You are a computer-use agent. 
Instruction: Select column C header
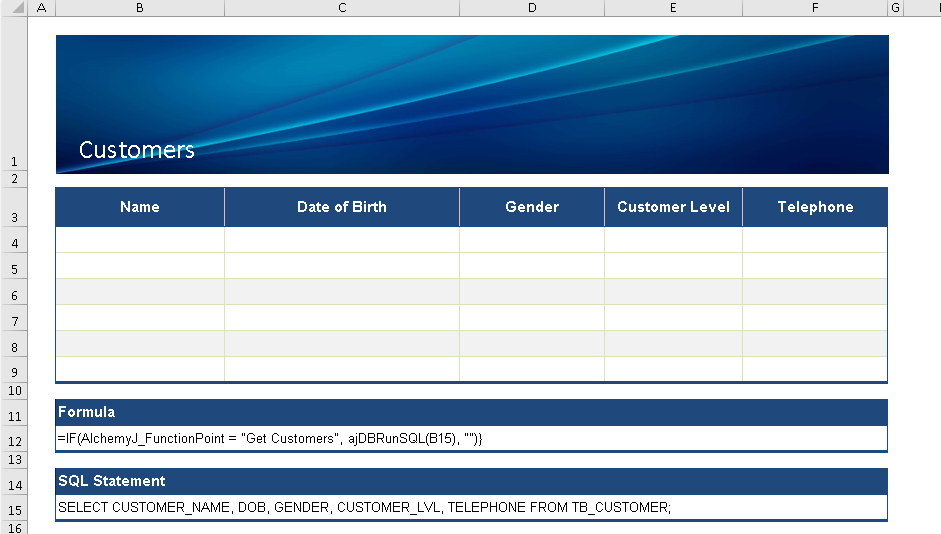[342, 8]
